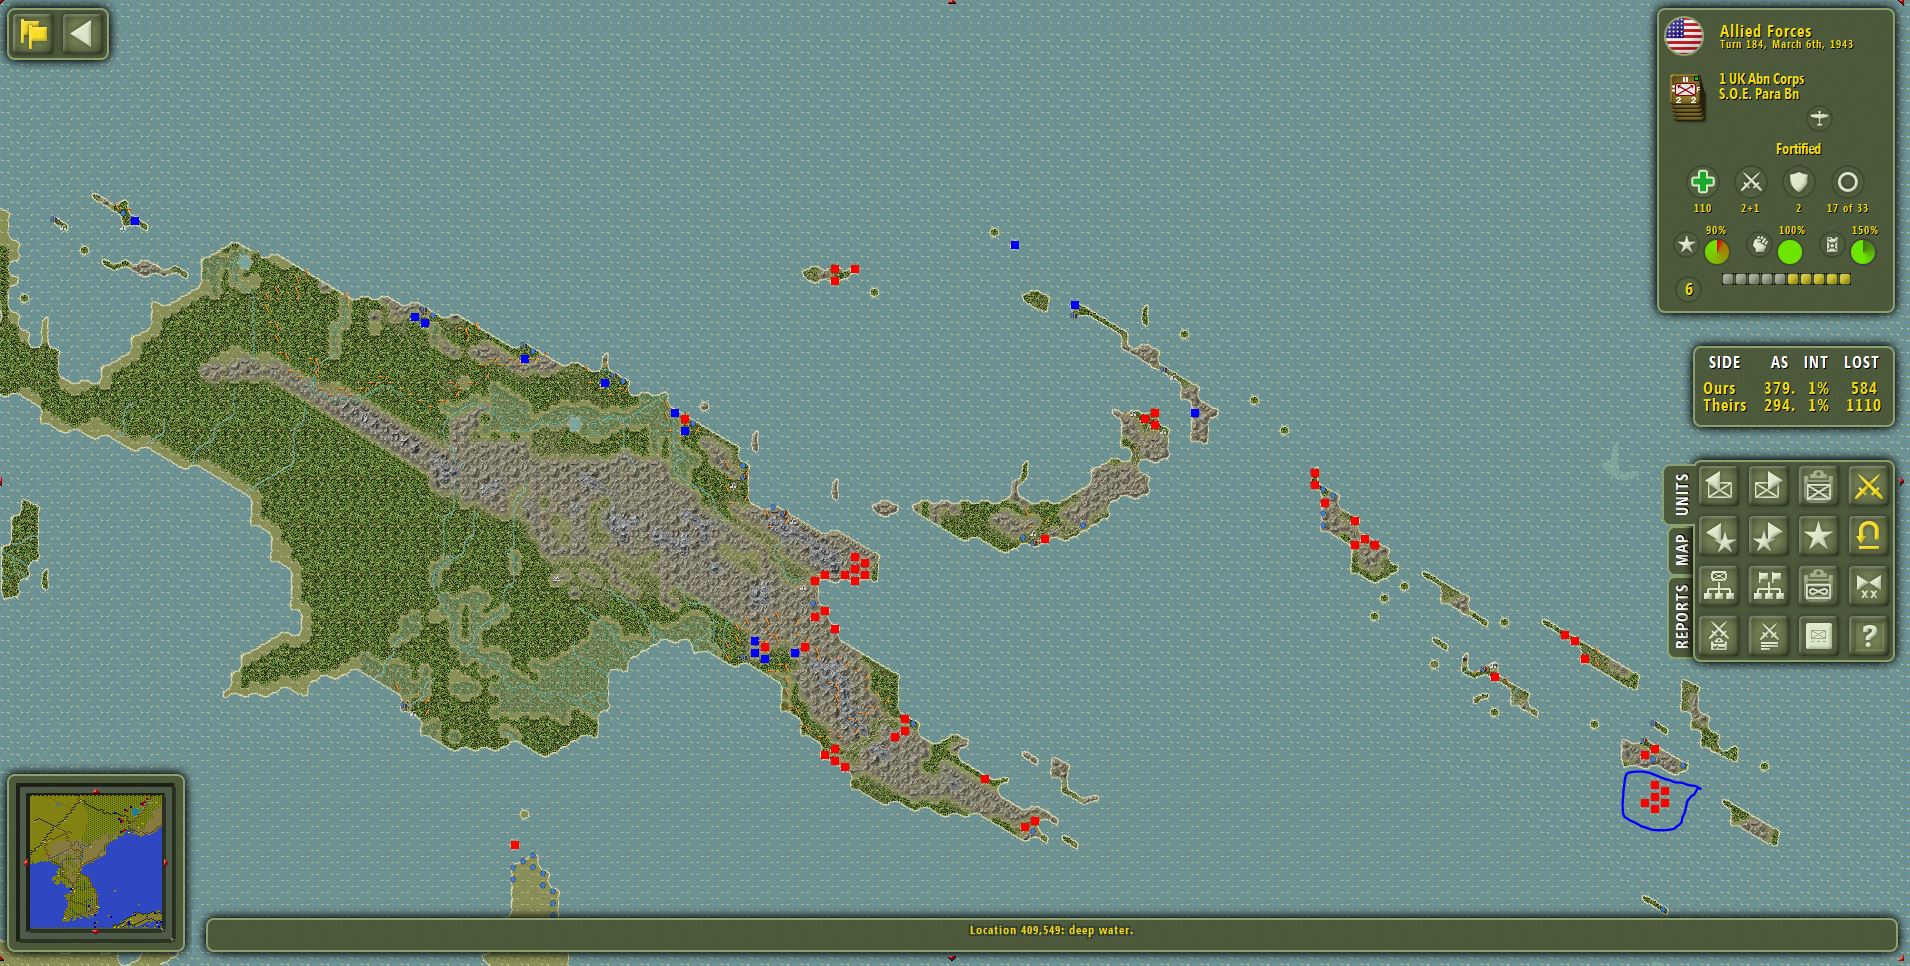Click the yellow flags button at top left

tap(34, 34)
